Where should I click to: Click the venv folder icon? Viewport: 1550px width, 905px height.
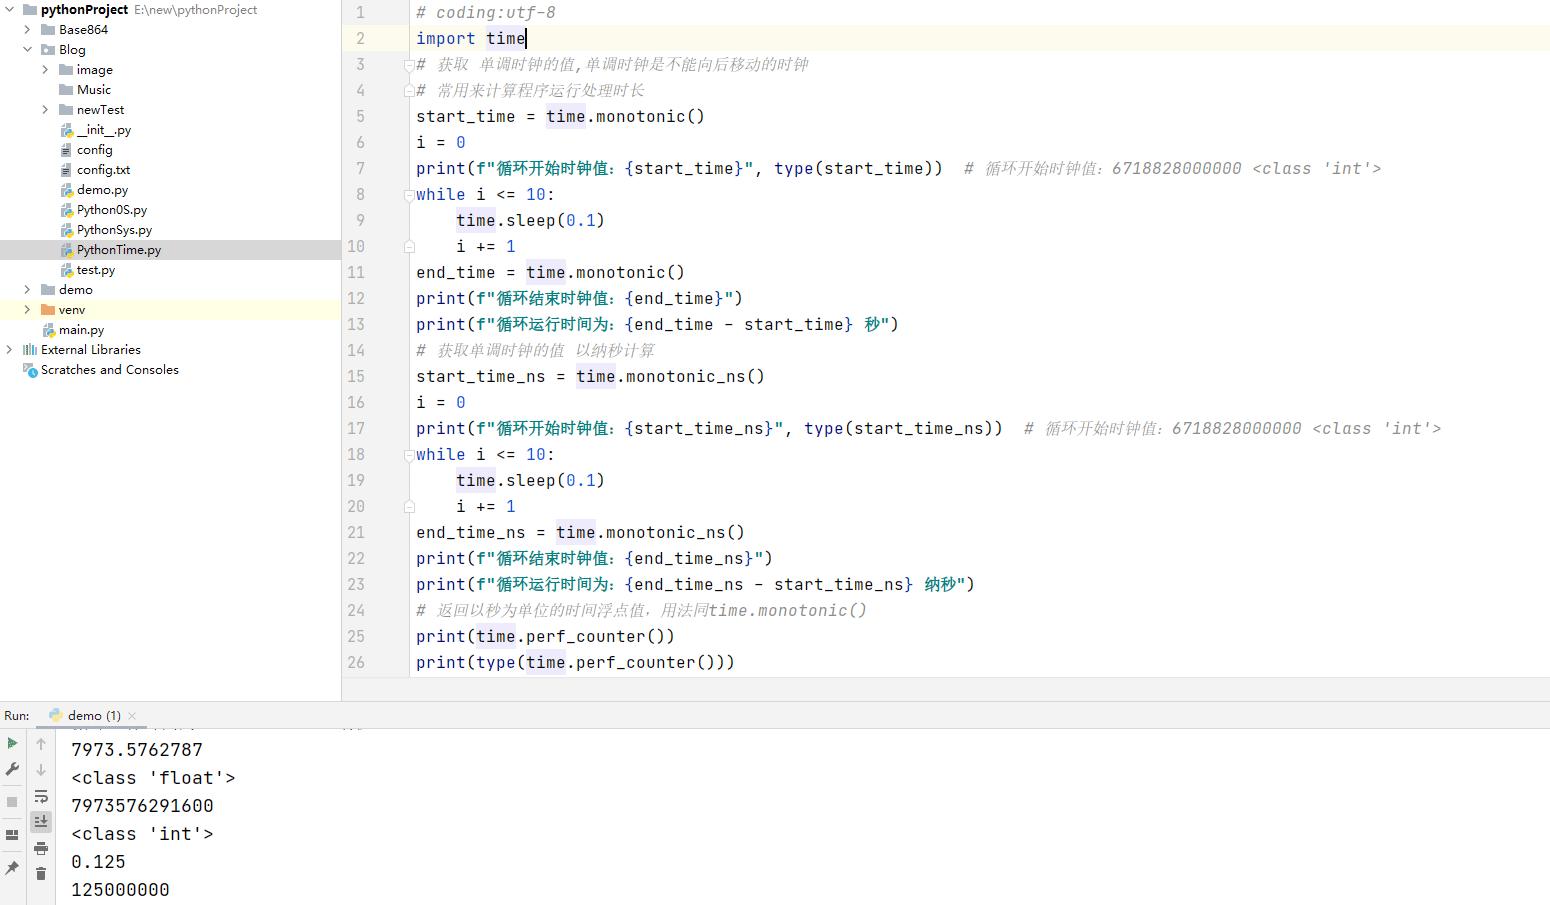tap(48, 310)
